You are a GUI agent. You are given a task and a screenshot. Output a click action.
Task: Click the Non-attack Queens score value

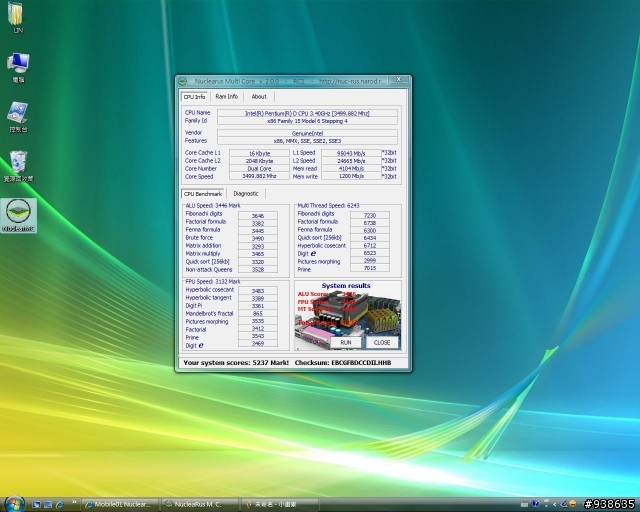coord(258,269)
